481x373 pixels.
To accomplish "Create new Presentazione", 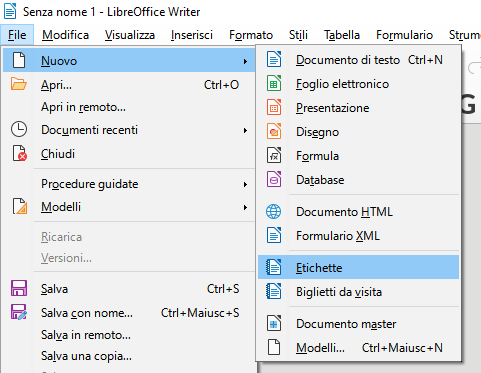I will pyautogui.click(x=358, y=108).
